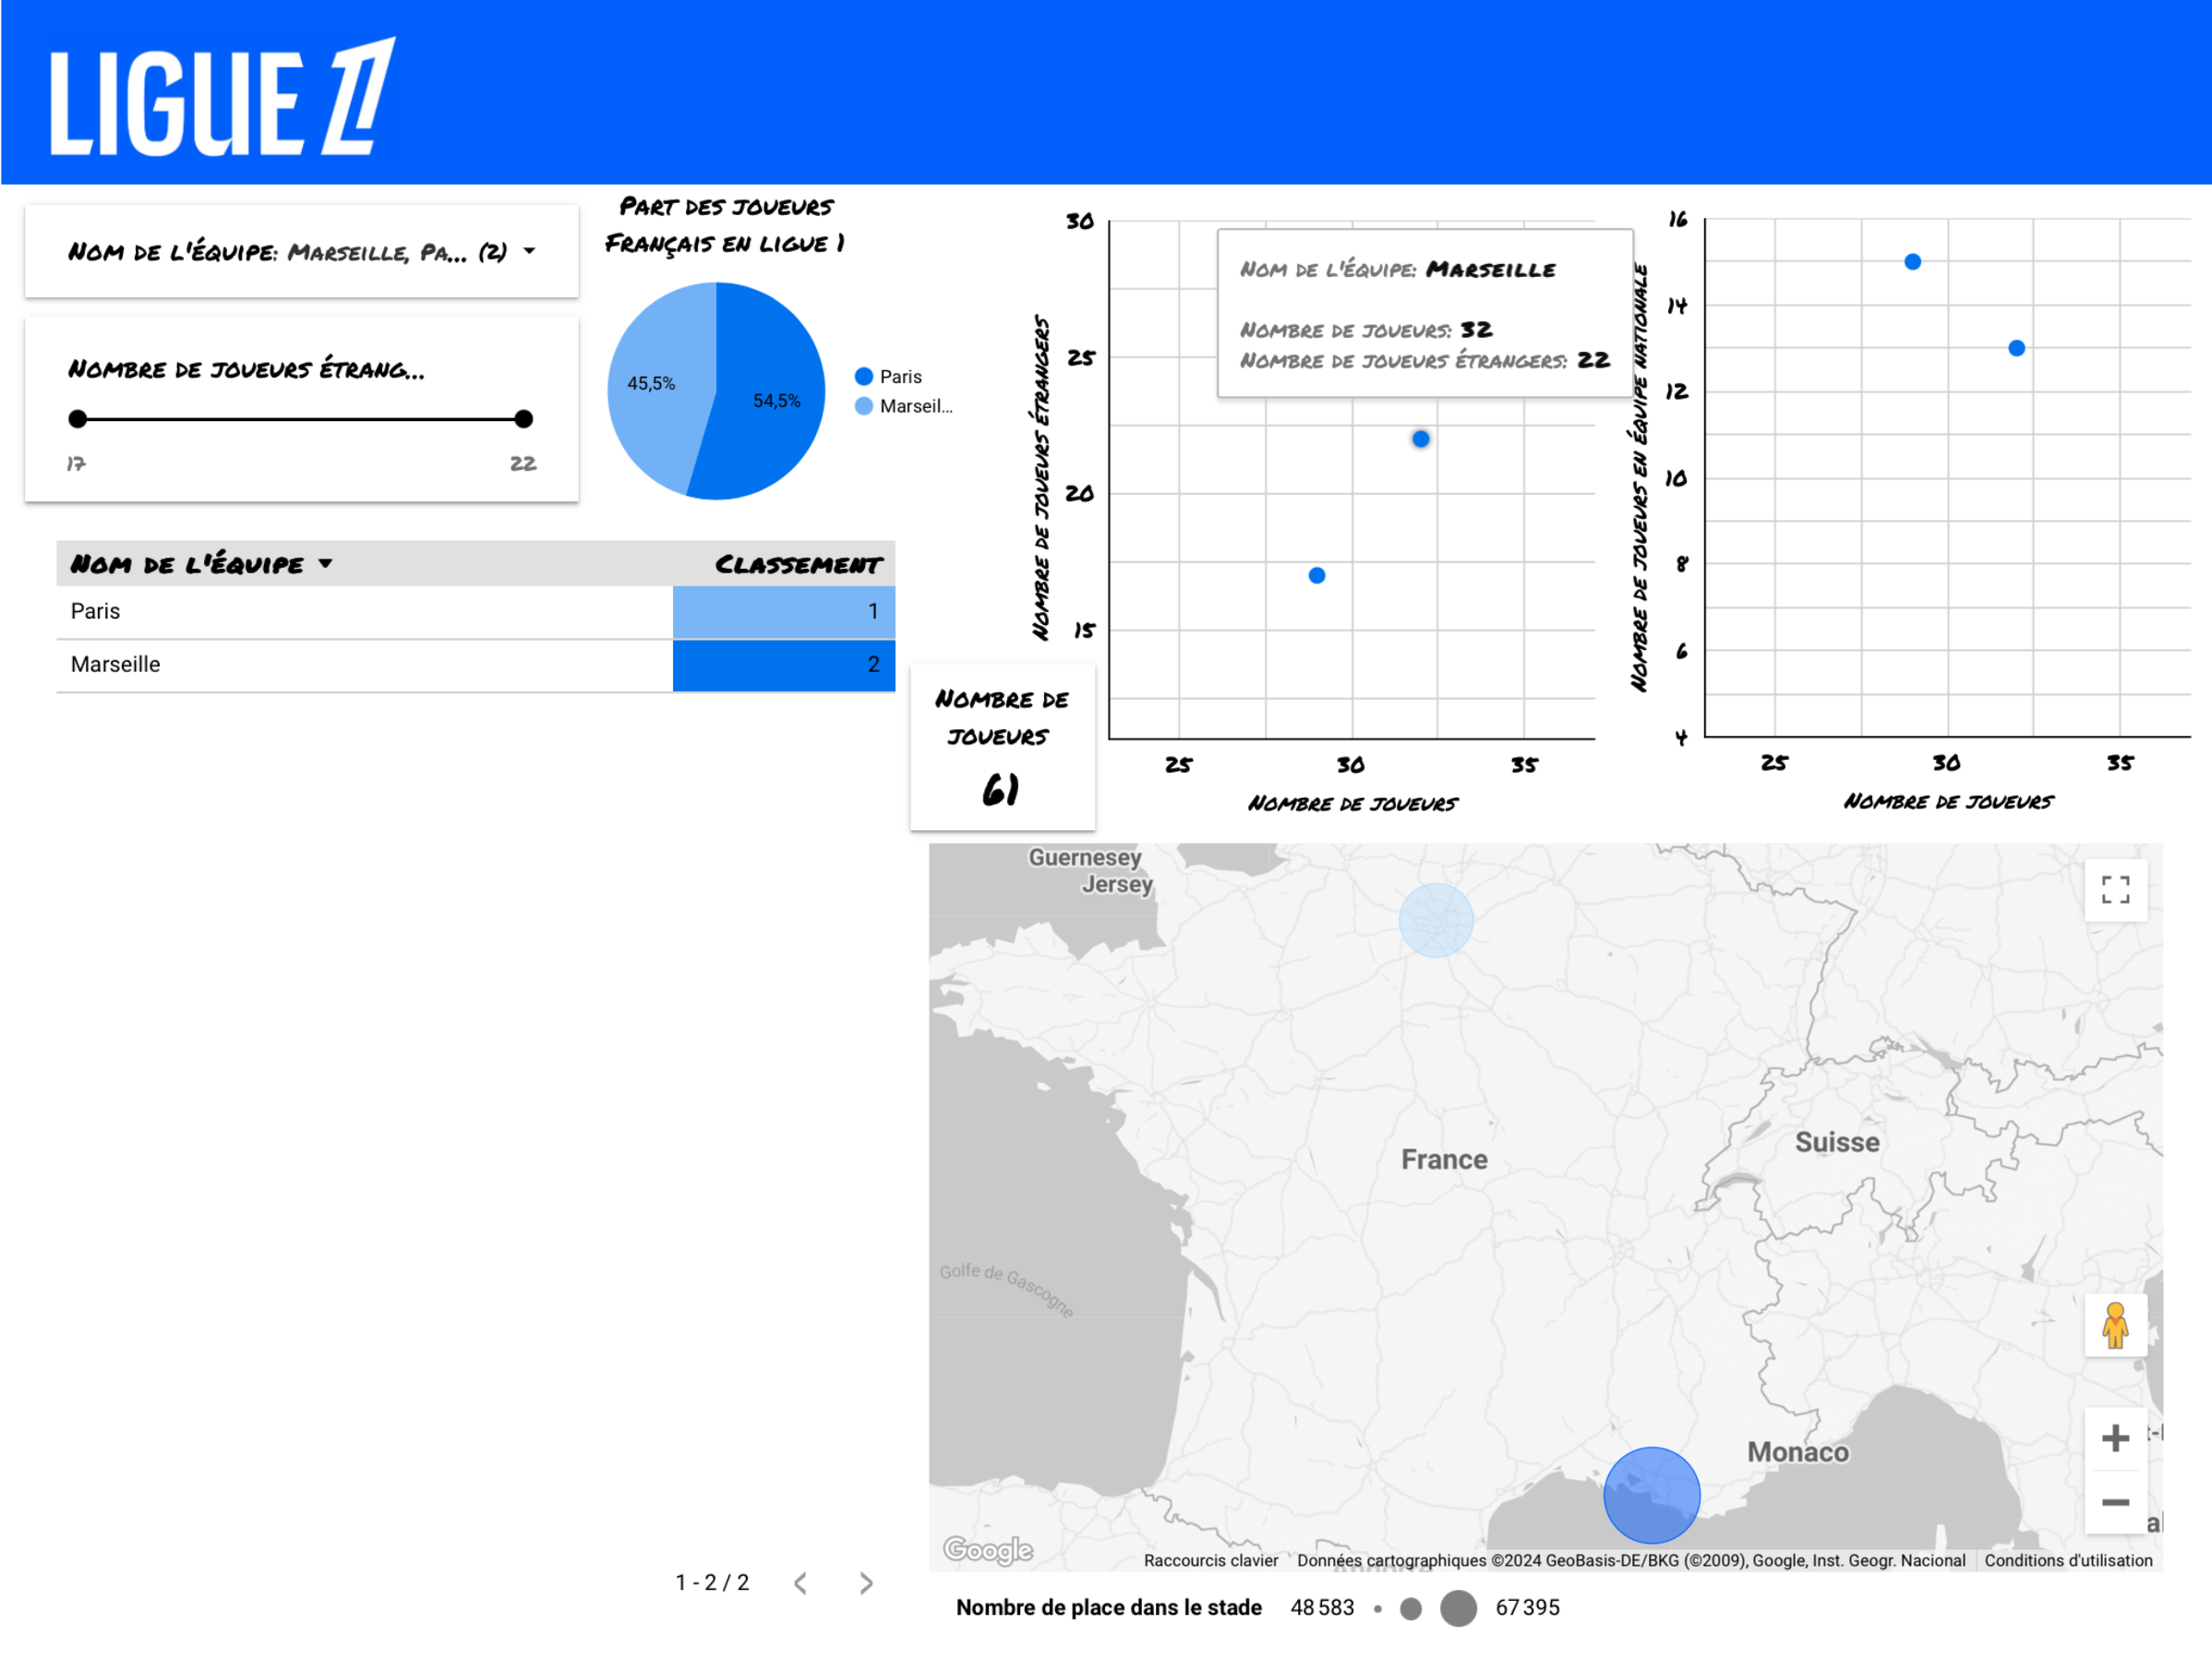Sort table by Nom de l'équipe column header
The width and height of the screenshot is (2212, 1660).
pyautogui.click(x=187, y=564)
